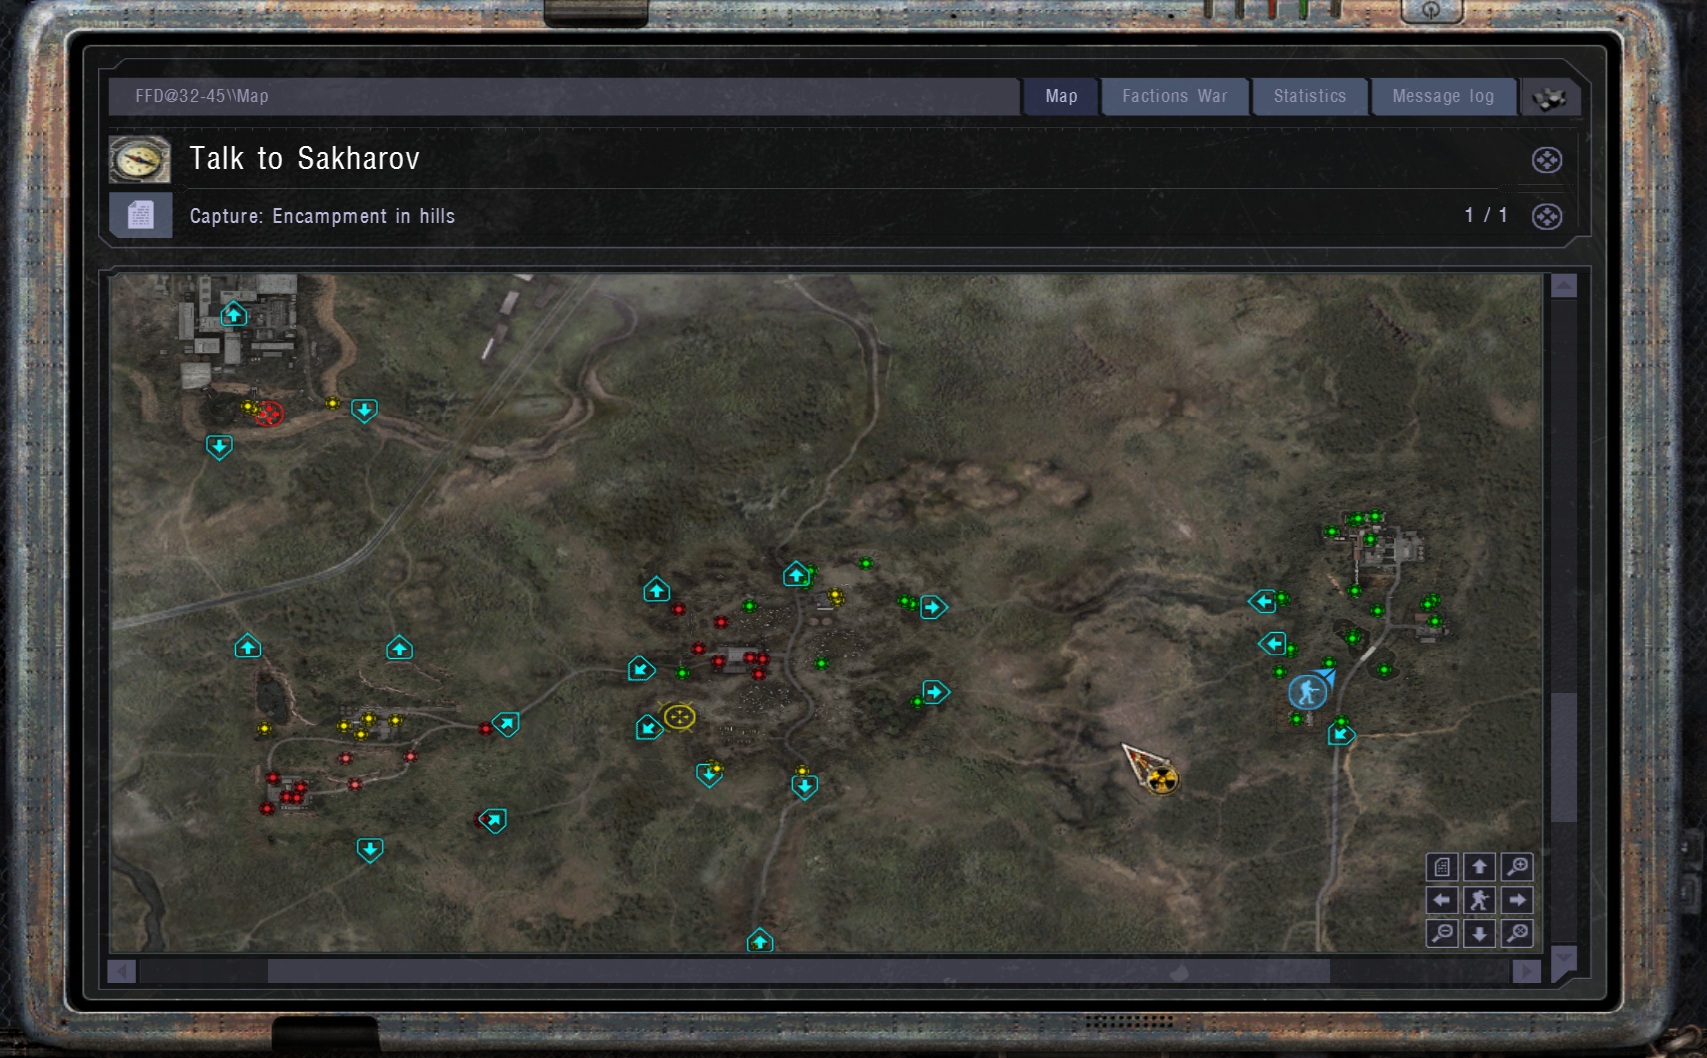Click the "FFD@32-45\\Map" path label

pyautogui.click(x=202, y=97)
